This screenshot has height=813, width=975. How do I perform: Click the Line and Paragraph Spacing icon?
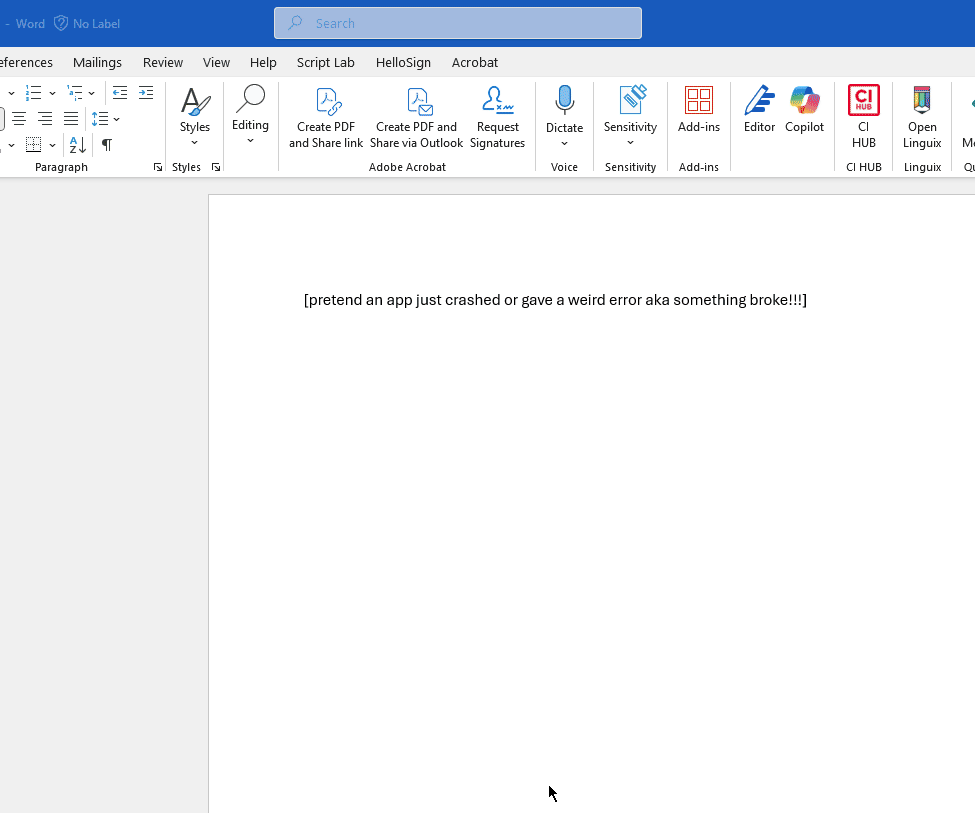point(99,119)
